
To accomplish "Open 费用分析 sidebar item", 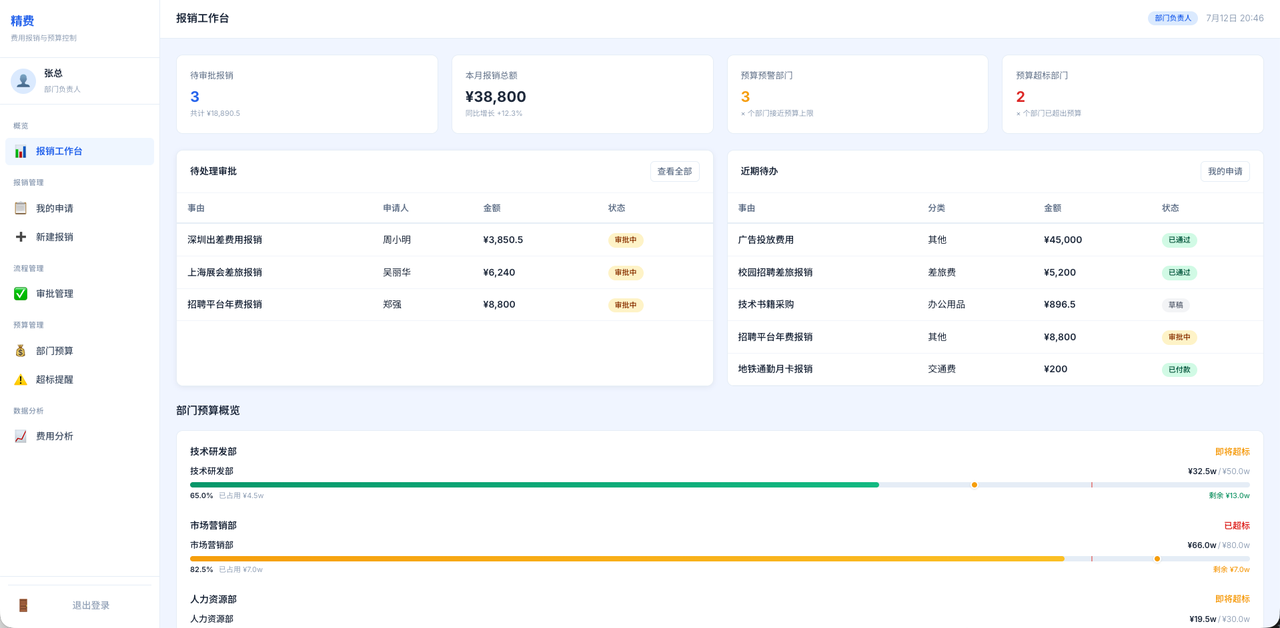I will (80, 436).
